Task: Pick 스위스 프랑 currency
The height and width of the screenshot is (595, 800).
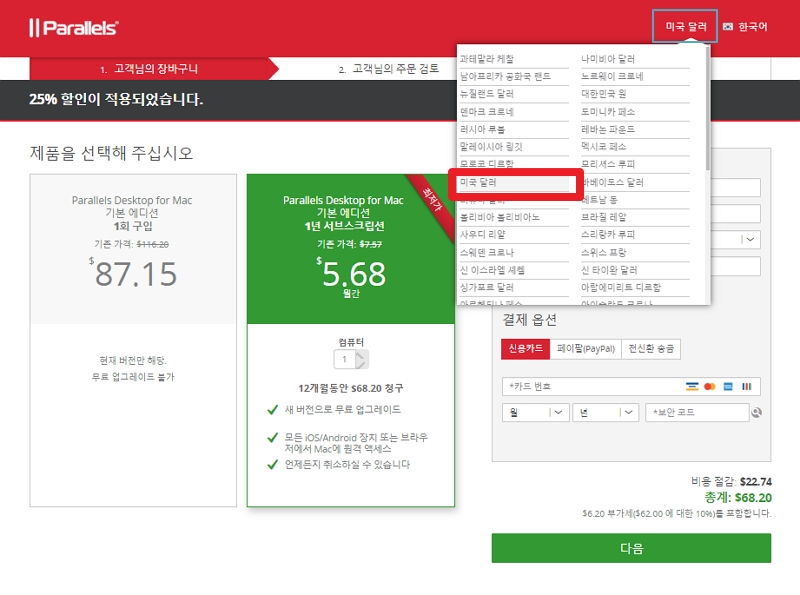Action: pyautogui.click(x=635, y=253)
